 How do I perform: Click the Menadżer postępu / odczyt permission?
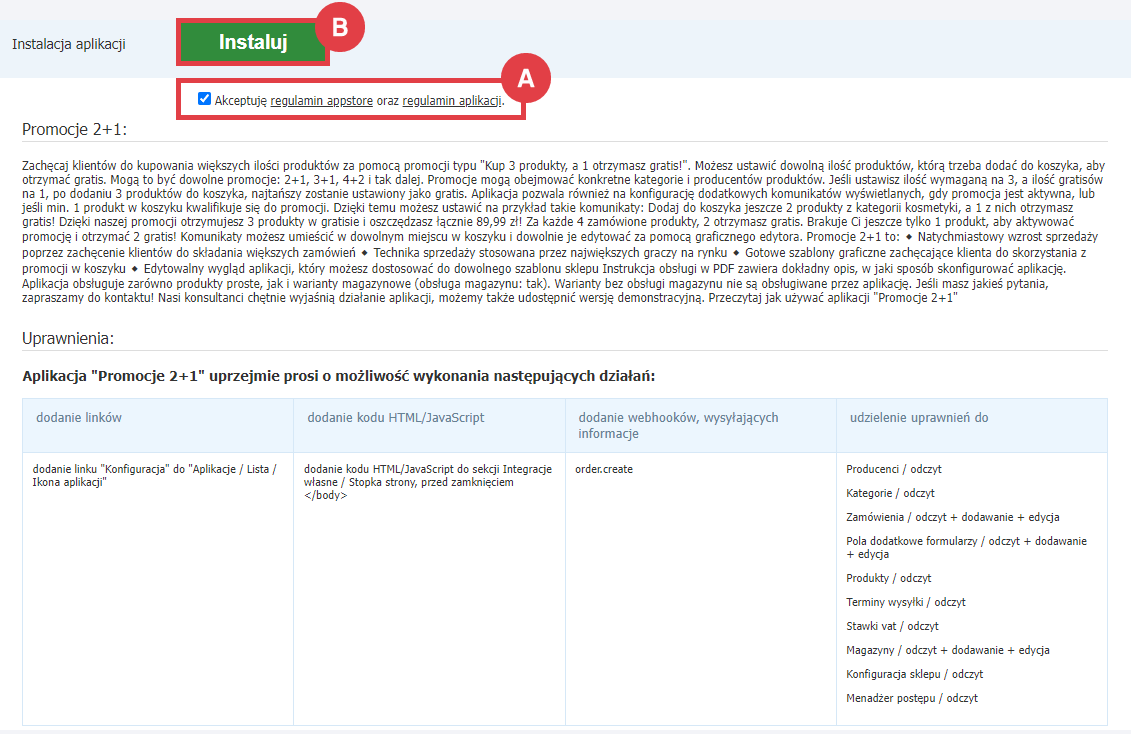click(x=911, y=698)
